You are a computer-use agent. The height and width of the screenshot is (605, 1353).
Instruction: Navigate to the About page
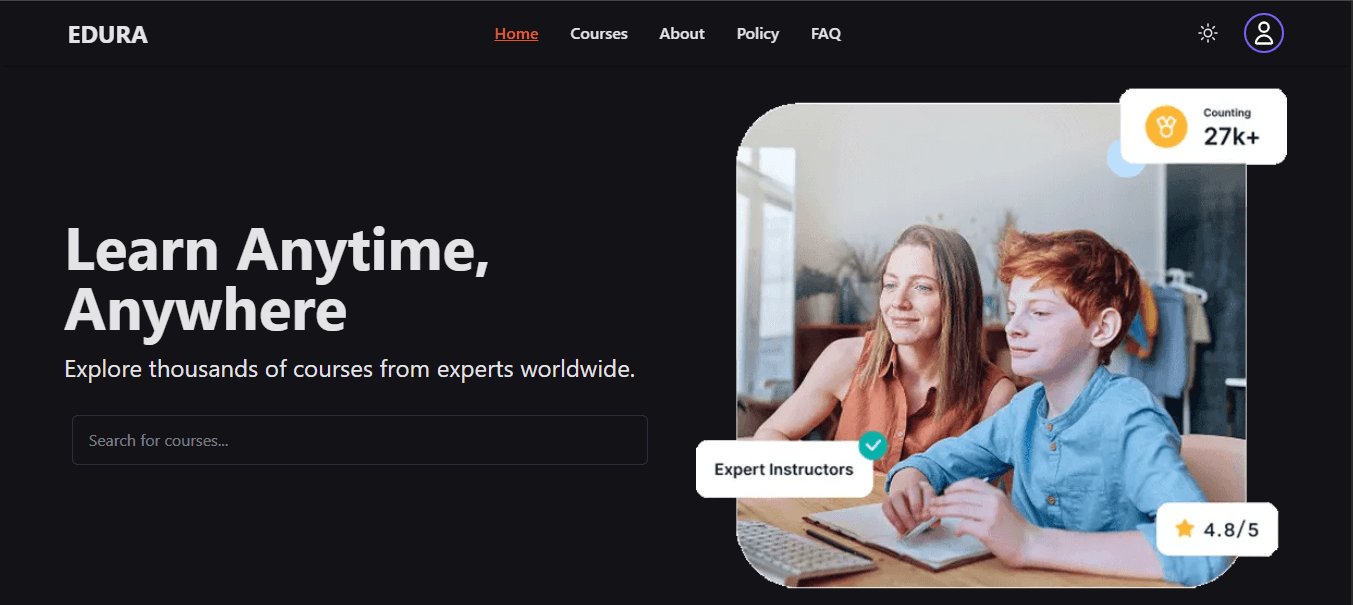pos(682,34)
